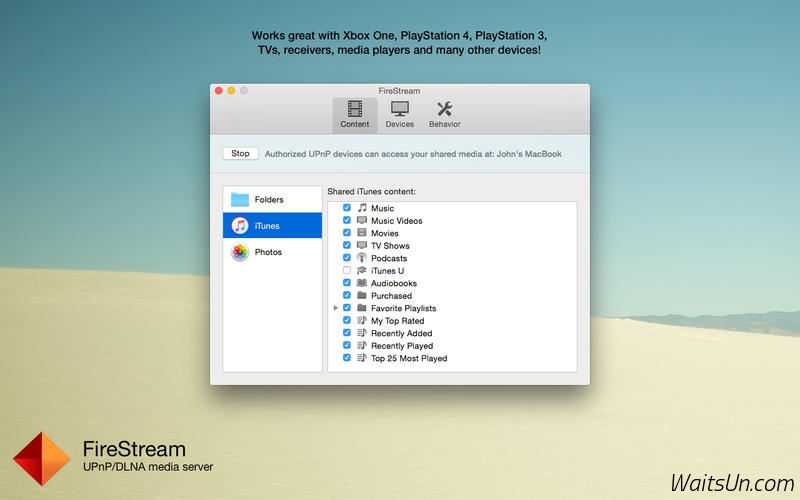Select the "Top 25 Most Played" label
The height and width of the screenshot is (500, 800).
(409, 358)
